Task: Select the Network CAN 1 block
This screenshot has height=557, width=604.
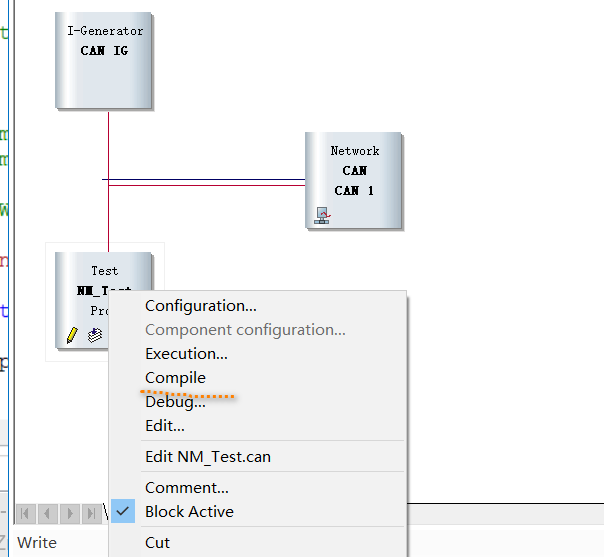Action: tap(354, 180)
